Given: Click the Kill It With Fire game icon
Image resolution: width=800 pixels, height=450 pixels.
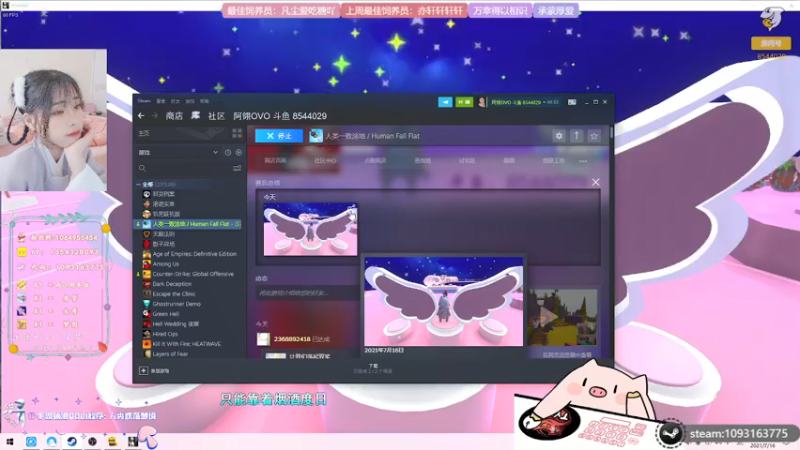Looking at the screenshot, I should (x=146, y=344).
